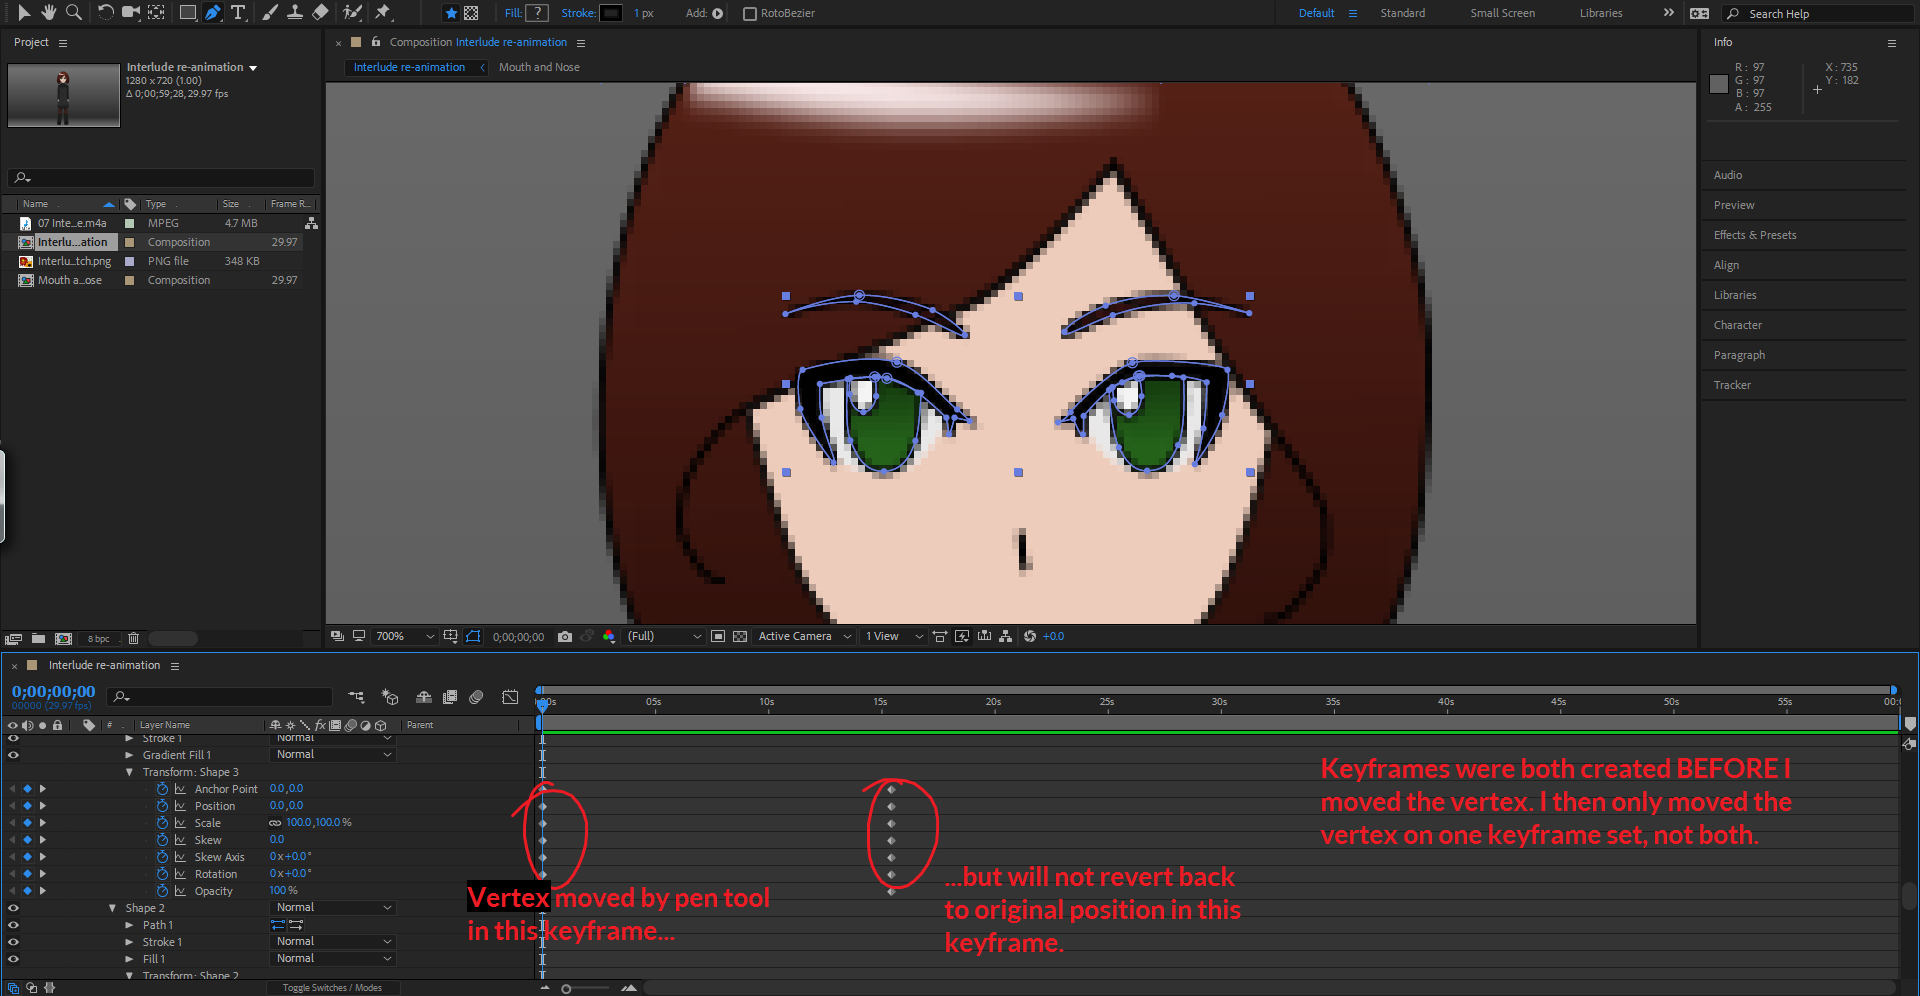Open Composition Mini-Flowchart in timeline
The image size is (1920, 996).
357,697
